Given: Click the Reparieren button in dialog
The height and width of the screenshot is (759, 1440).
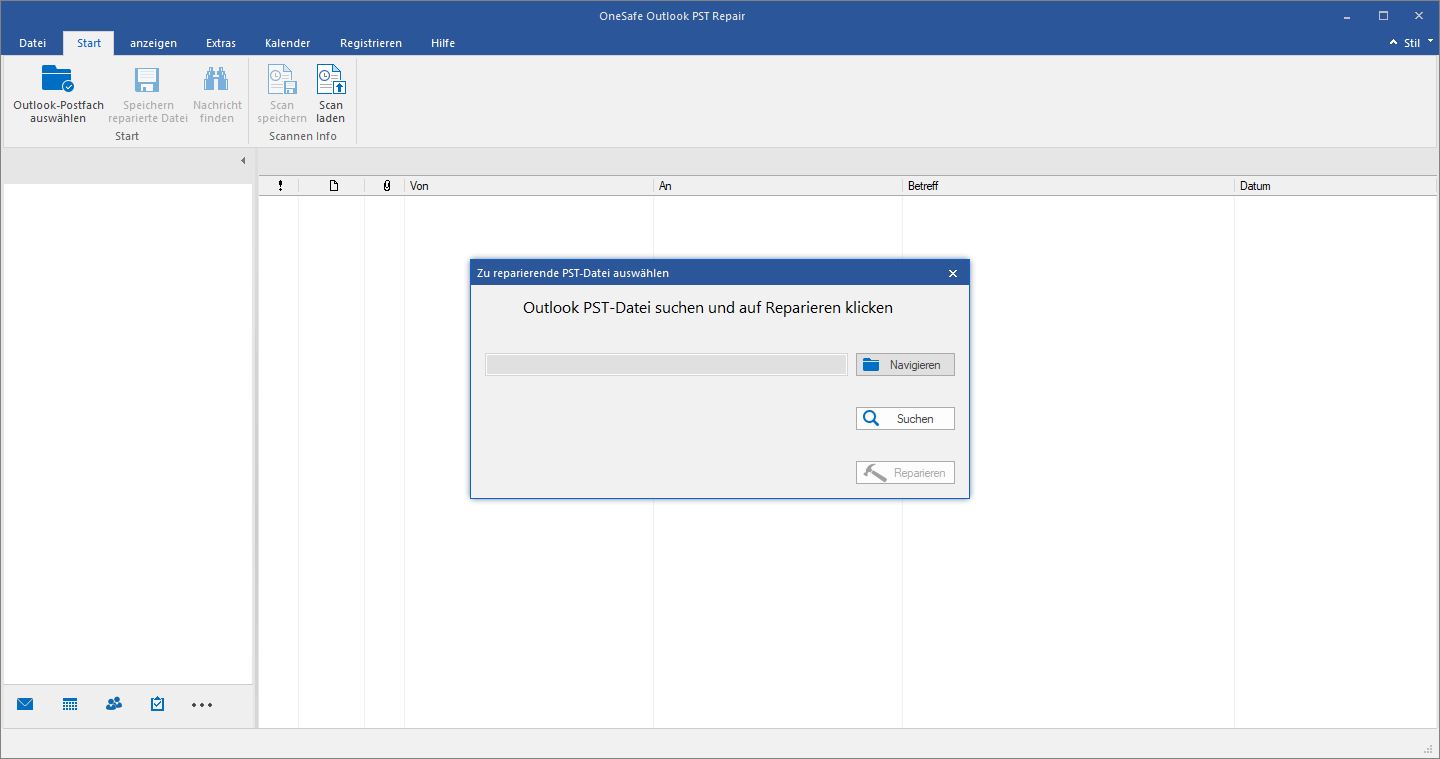Looking at the screenshot, I should click(x=905, y=473).
